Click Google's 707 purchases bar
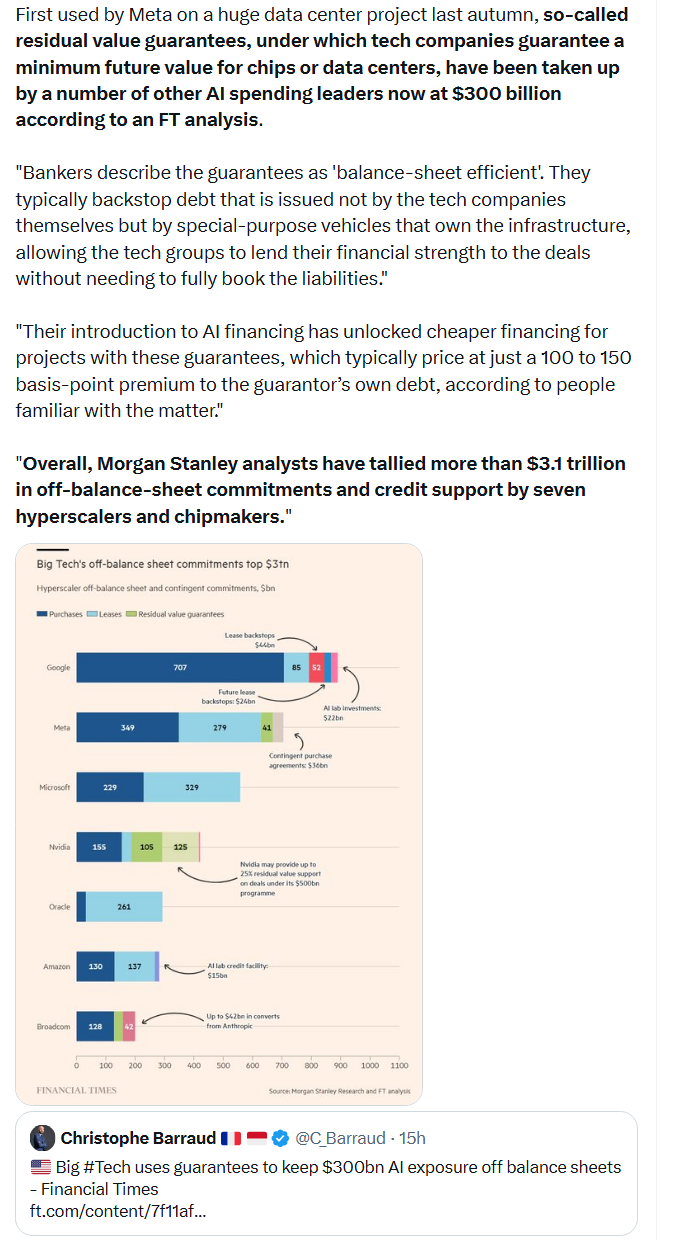The image size is (675, 1240). tap(180, 667)
